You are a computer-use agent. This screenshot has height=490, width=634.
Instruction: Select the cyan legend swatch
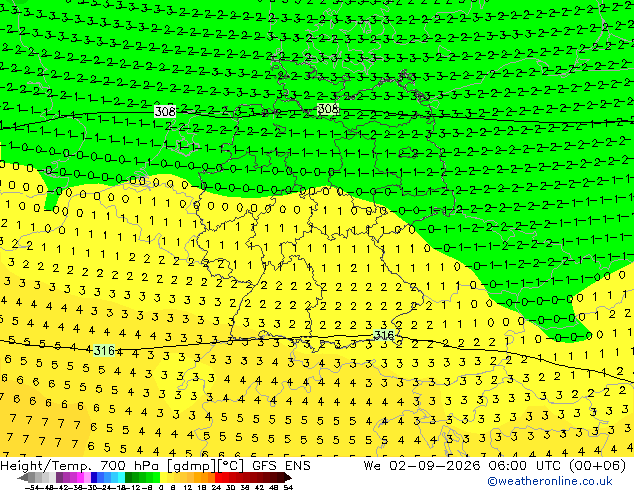(122, 477)
